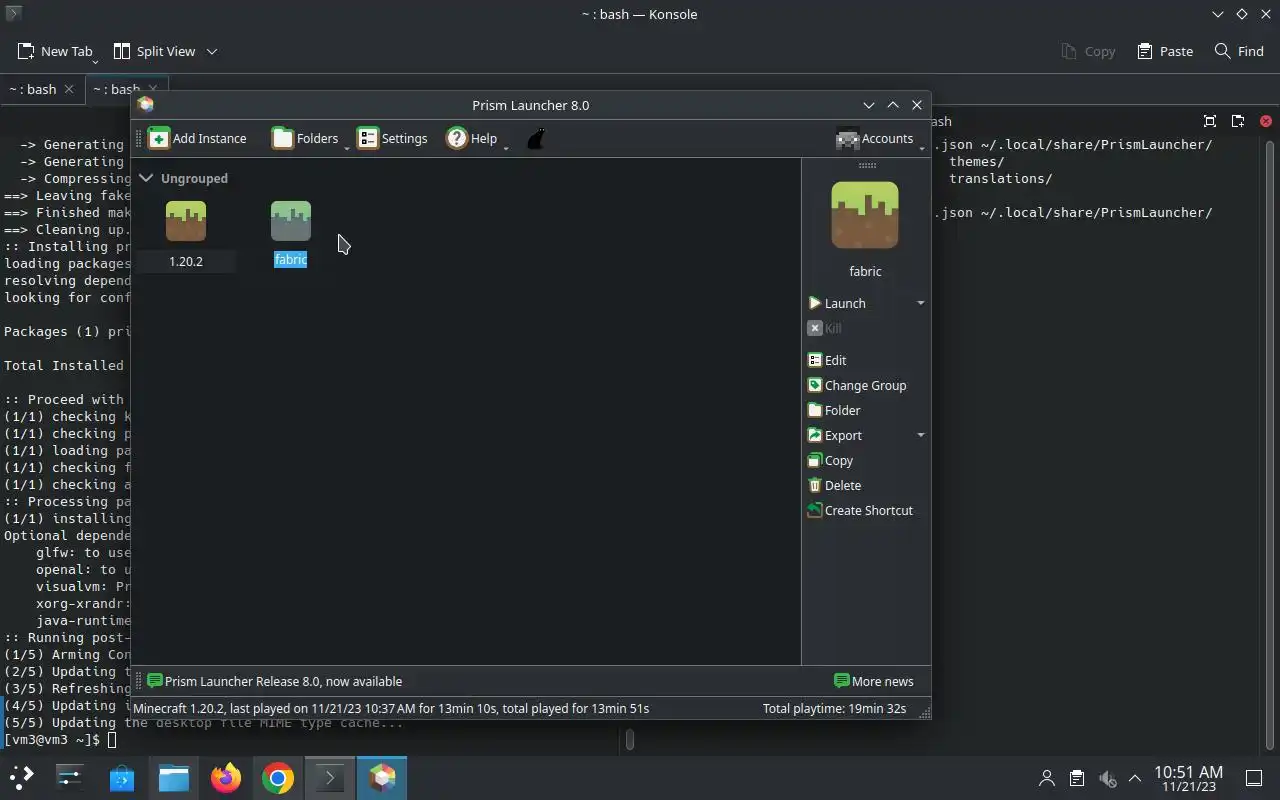
Task: Click the Total playtime status text
Action: tap(834, 708)
